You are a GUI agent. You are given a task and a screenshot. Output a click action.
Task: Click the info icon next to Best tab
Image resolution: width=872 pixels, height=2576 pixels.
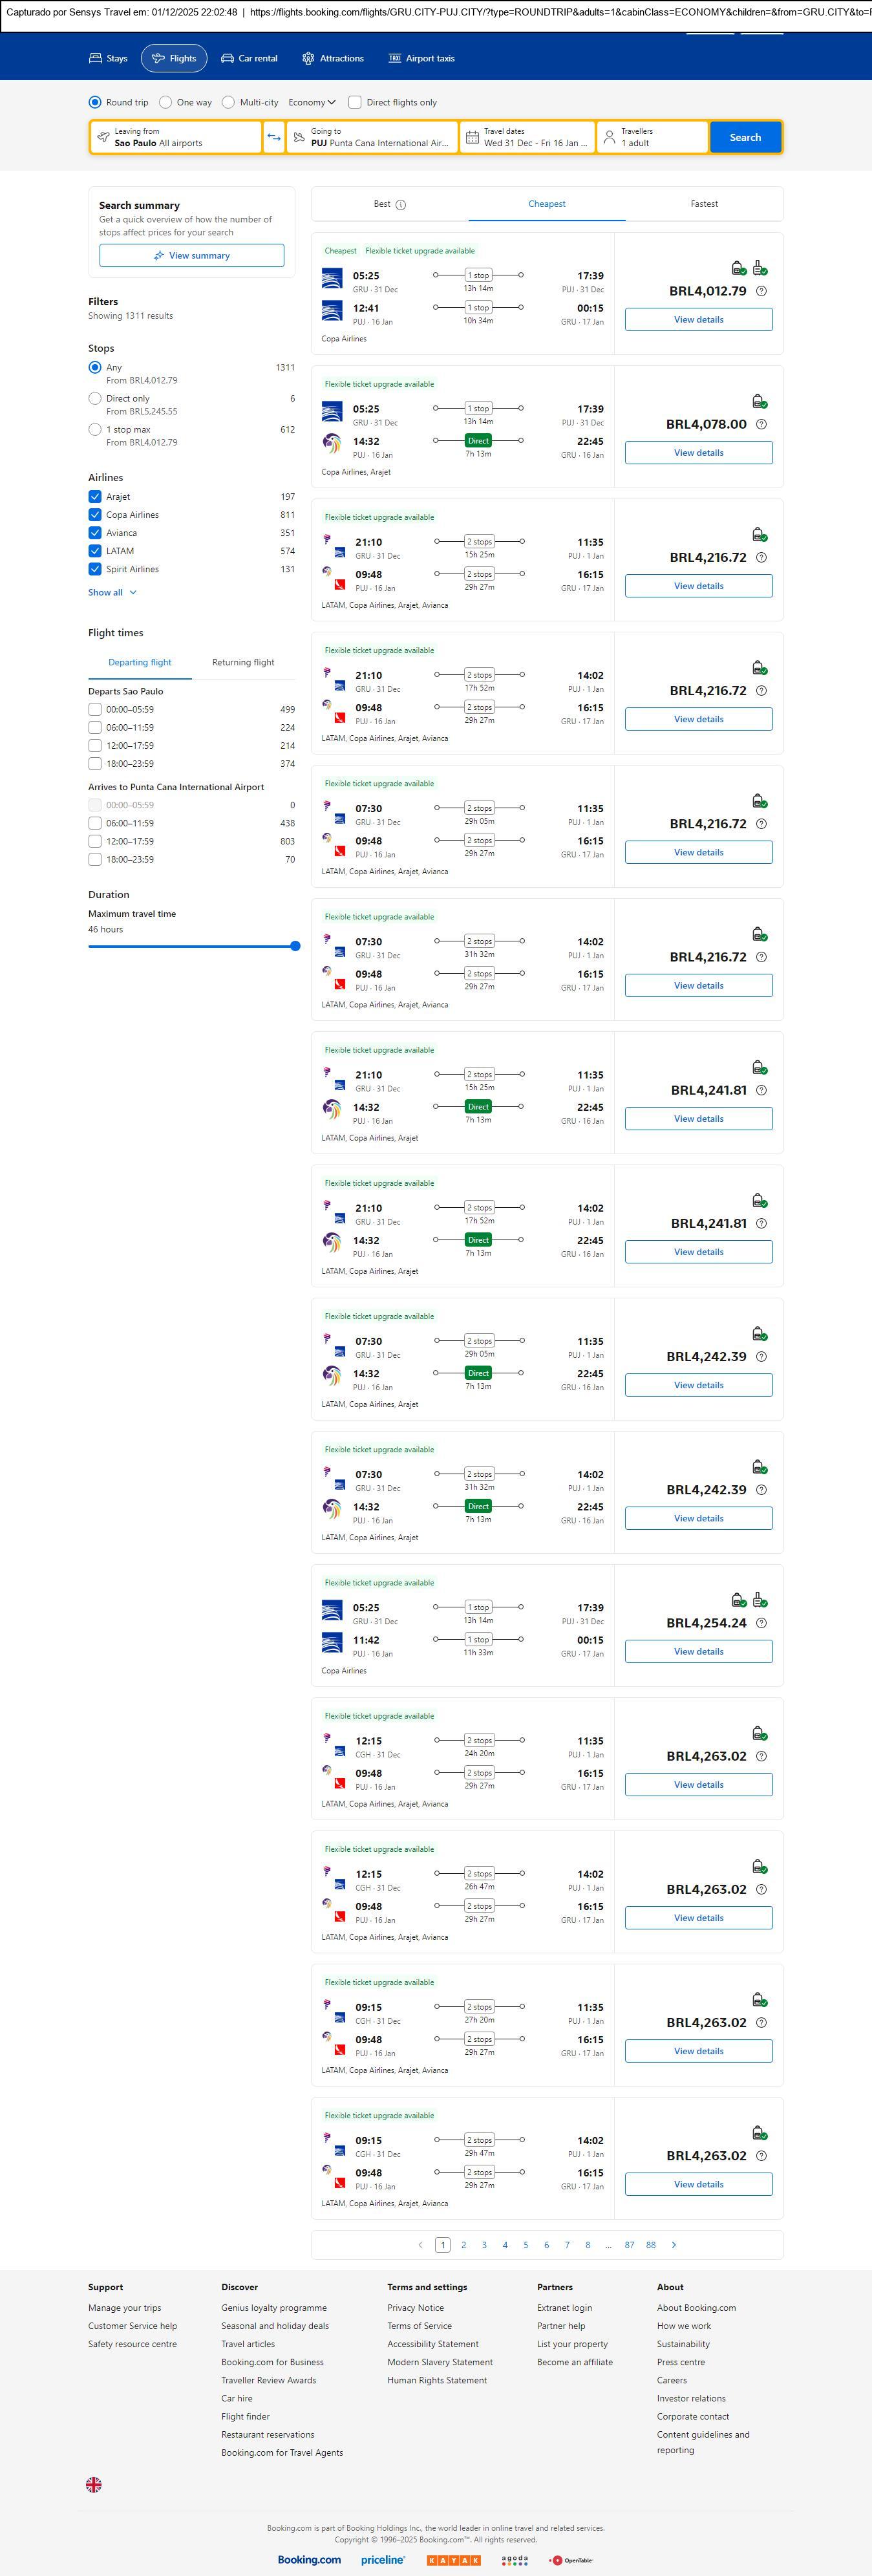point(401,205)
